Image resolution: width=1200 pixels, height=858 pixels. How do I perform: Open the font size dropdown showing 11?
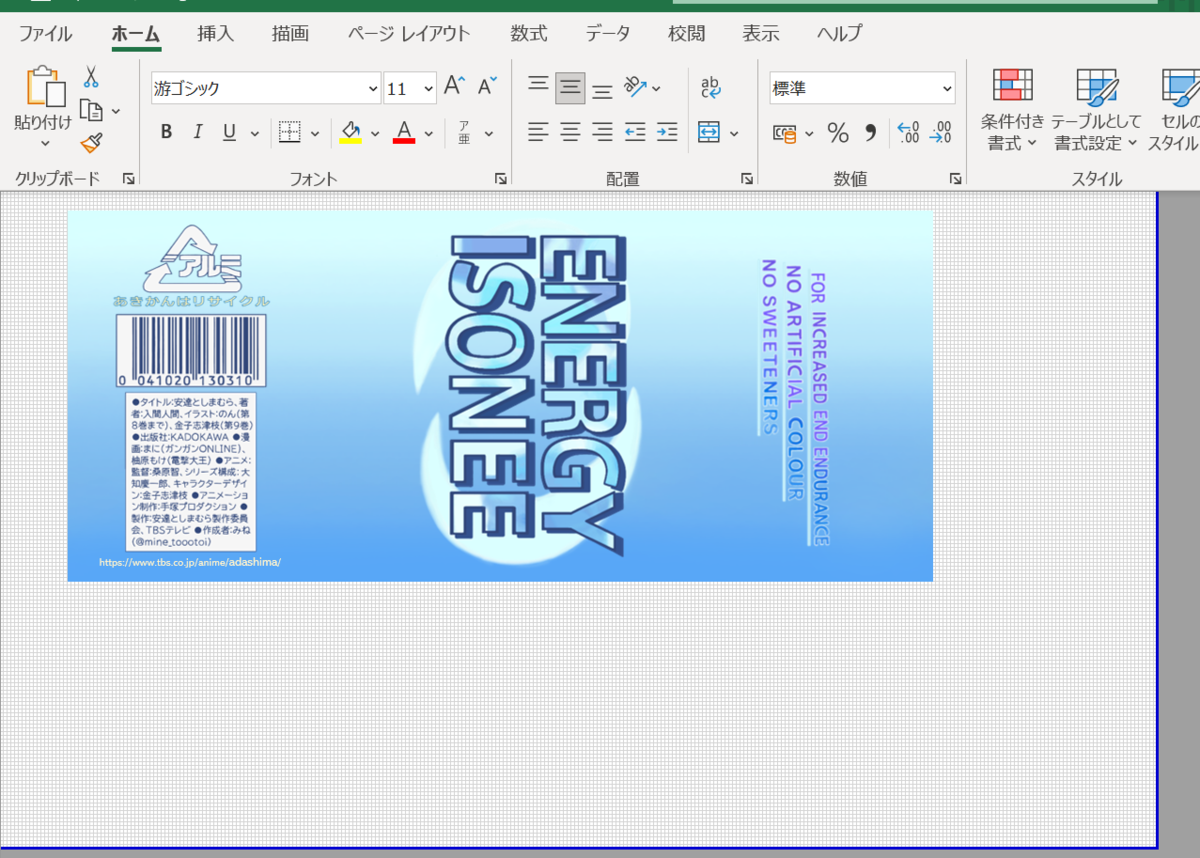(429, 88)
